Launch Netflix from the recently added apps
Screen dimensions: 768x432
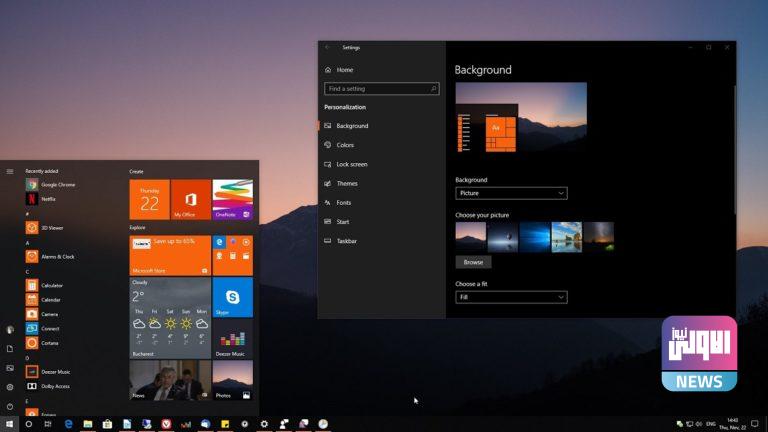click(48, 199)
